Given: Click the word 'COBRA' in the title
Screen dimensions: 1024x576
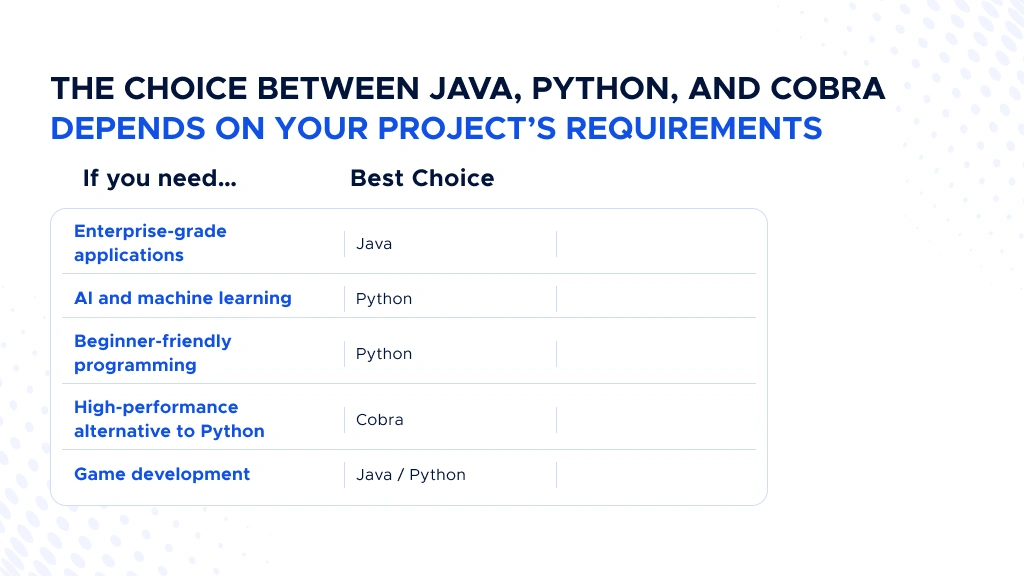Looking at the screenshot, I should 827,89.
